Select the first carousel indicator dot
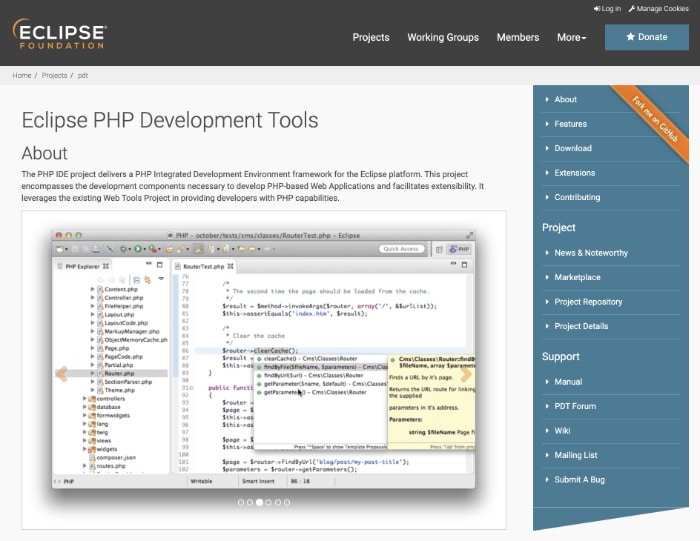 point(239,502)
